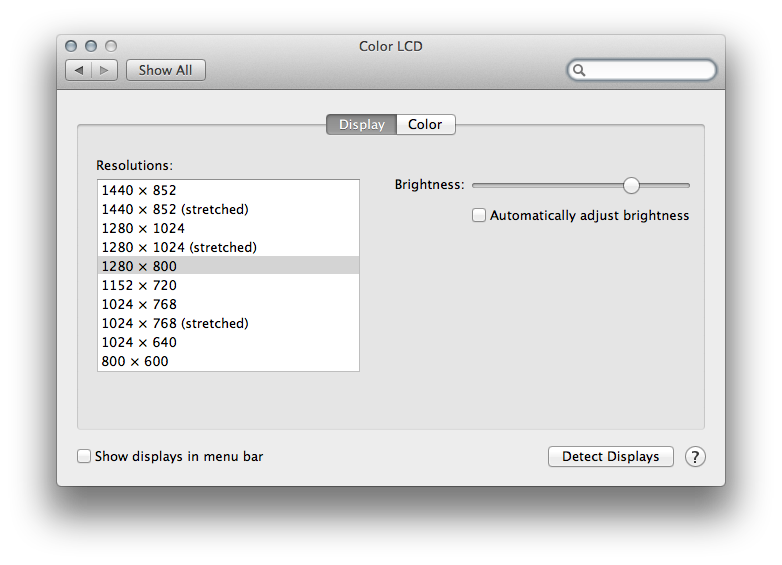Switch to the Color tab
Image resolution: width=782 pixels, height=565 pixels.
click(x=425, y=124)
